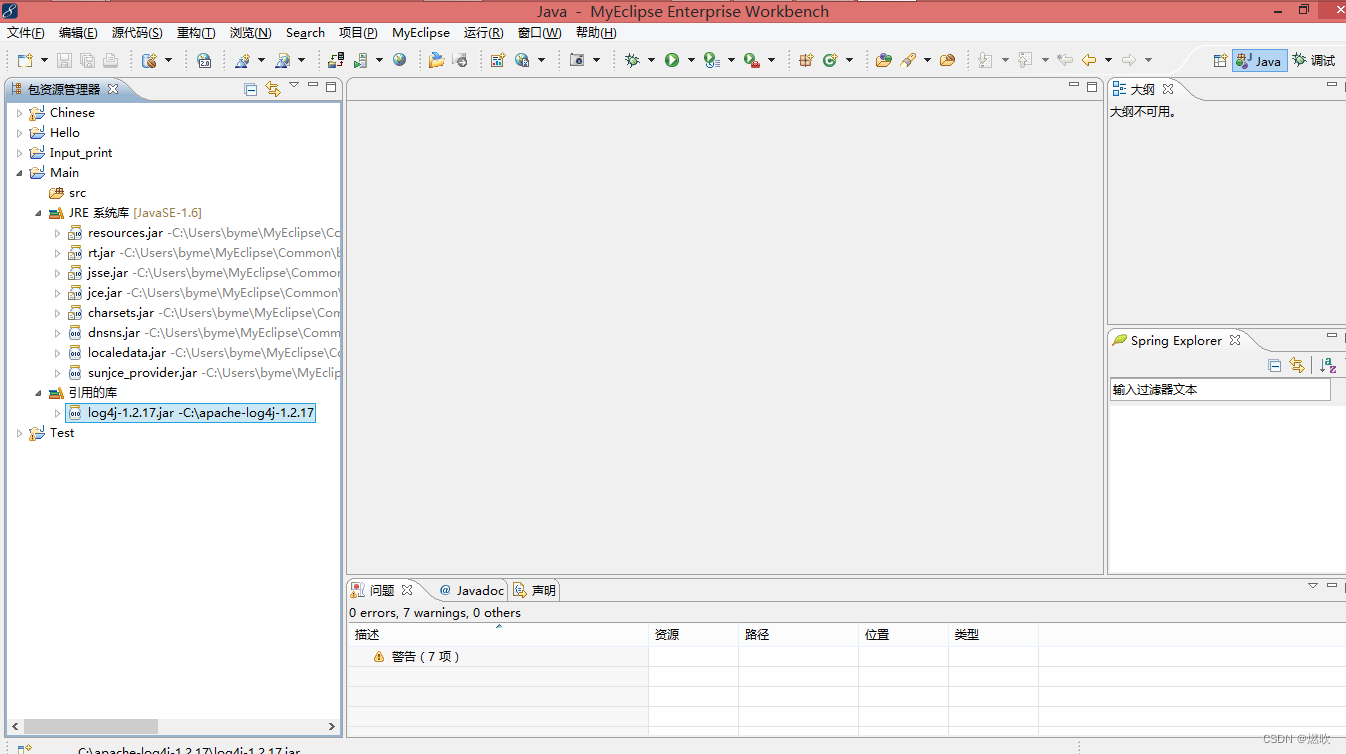Open the 文件(F) menu
The image size is (1346, 754).
coord(26,33)
